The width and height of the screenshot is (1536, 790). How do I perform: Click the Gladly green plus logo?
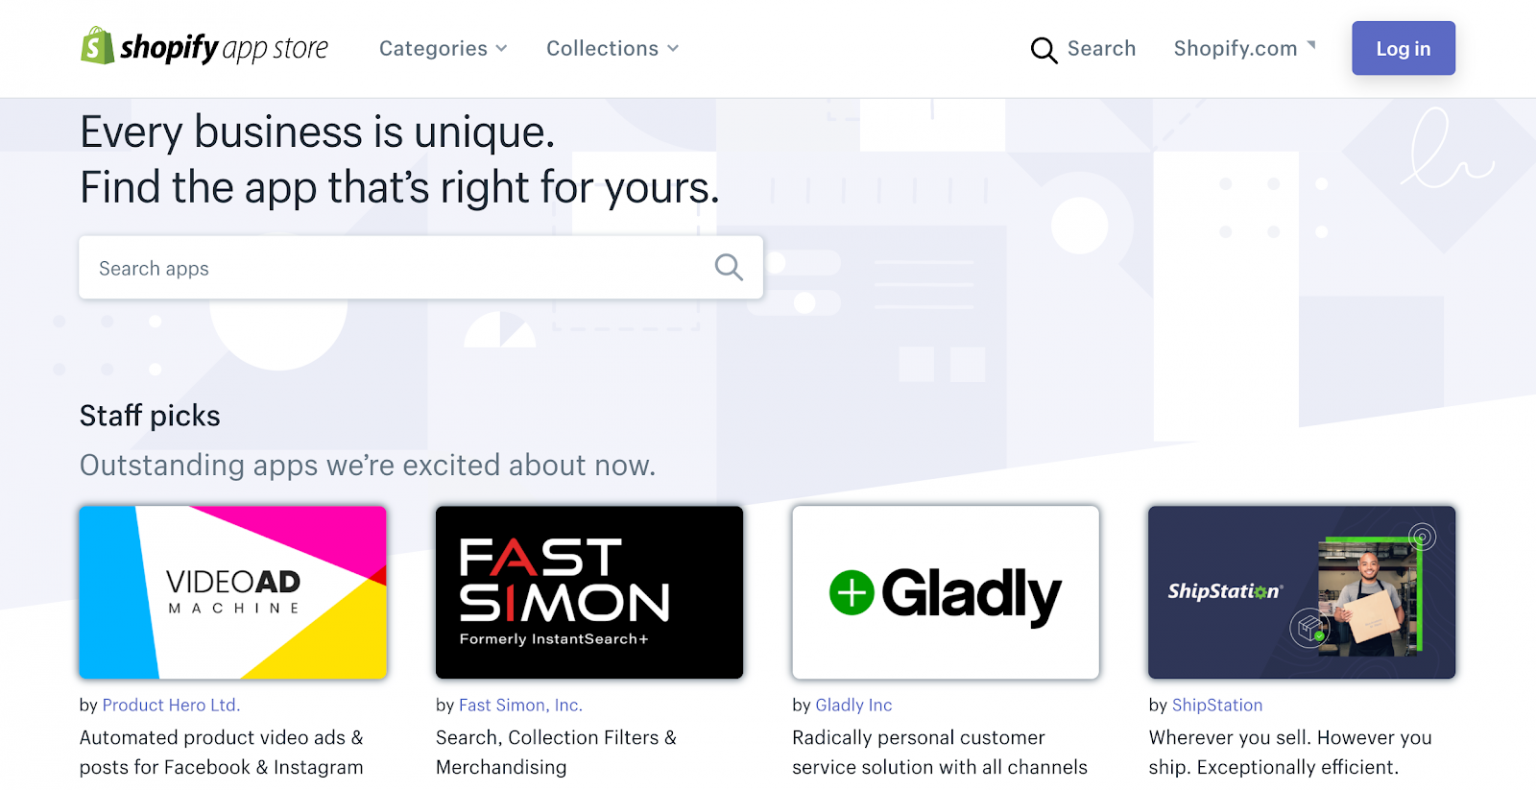click(853, 592)
